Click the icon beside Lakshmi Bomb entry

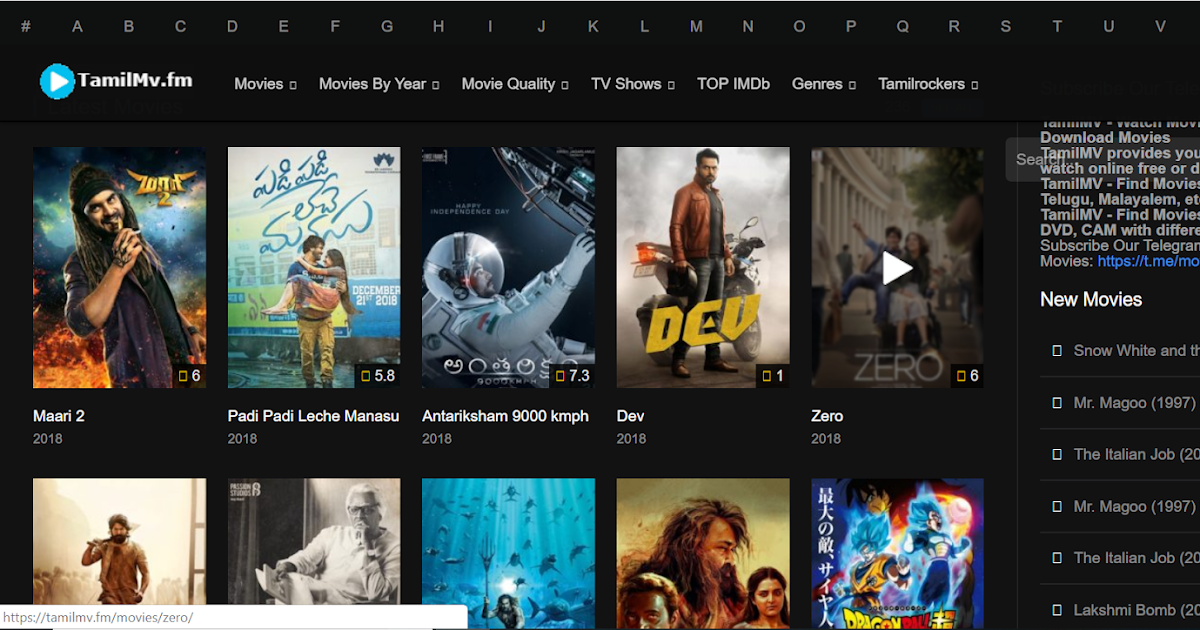click(x=1057, y=610)
